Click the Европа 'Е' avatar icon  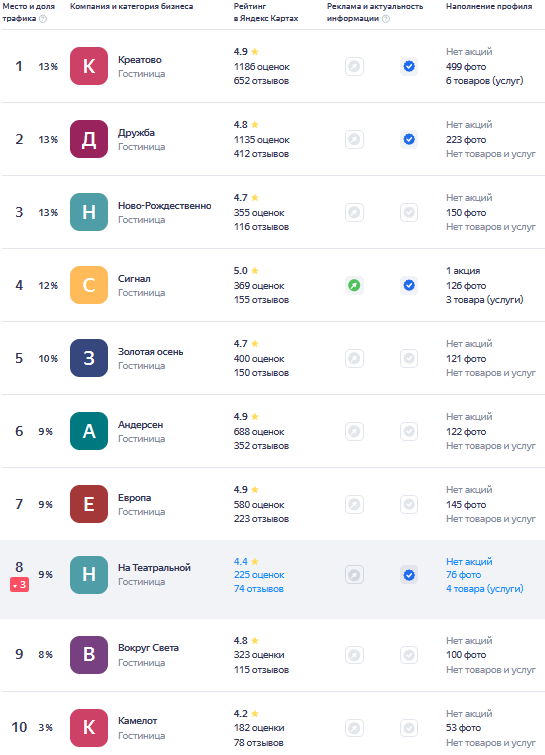coord(89,504)
